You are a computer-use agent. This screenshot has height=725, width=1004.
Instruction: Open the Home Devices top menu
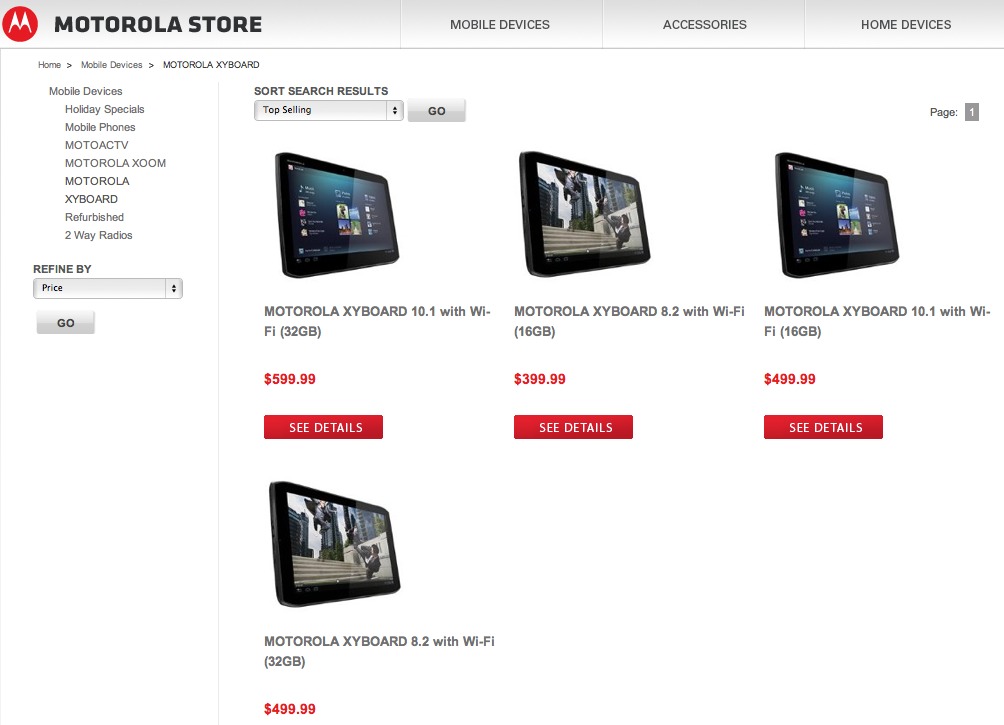point(905,24)
